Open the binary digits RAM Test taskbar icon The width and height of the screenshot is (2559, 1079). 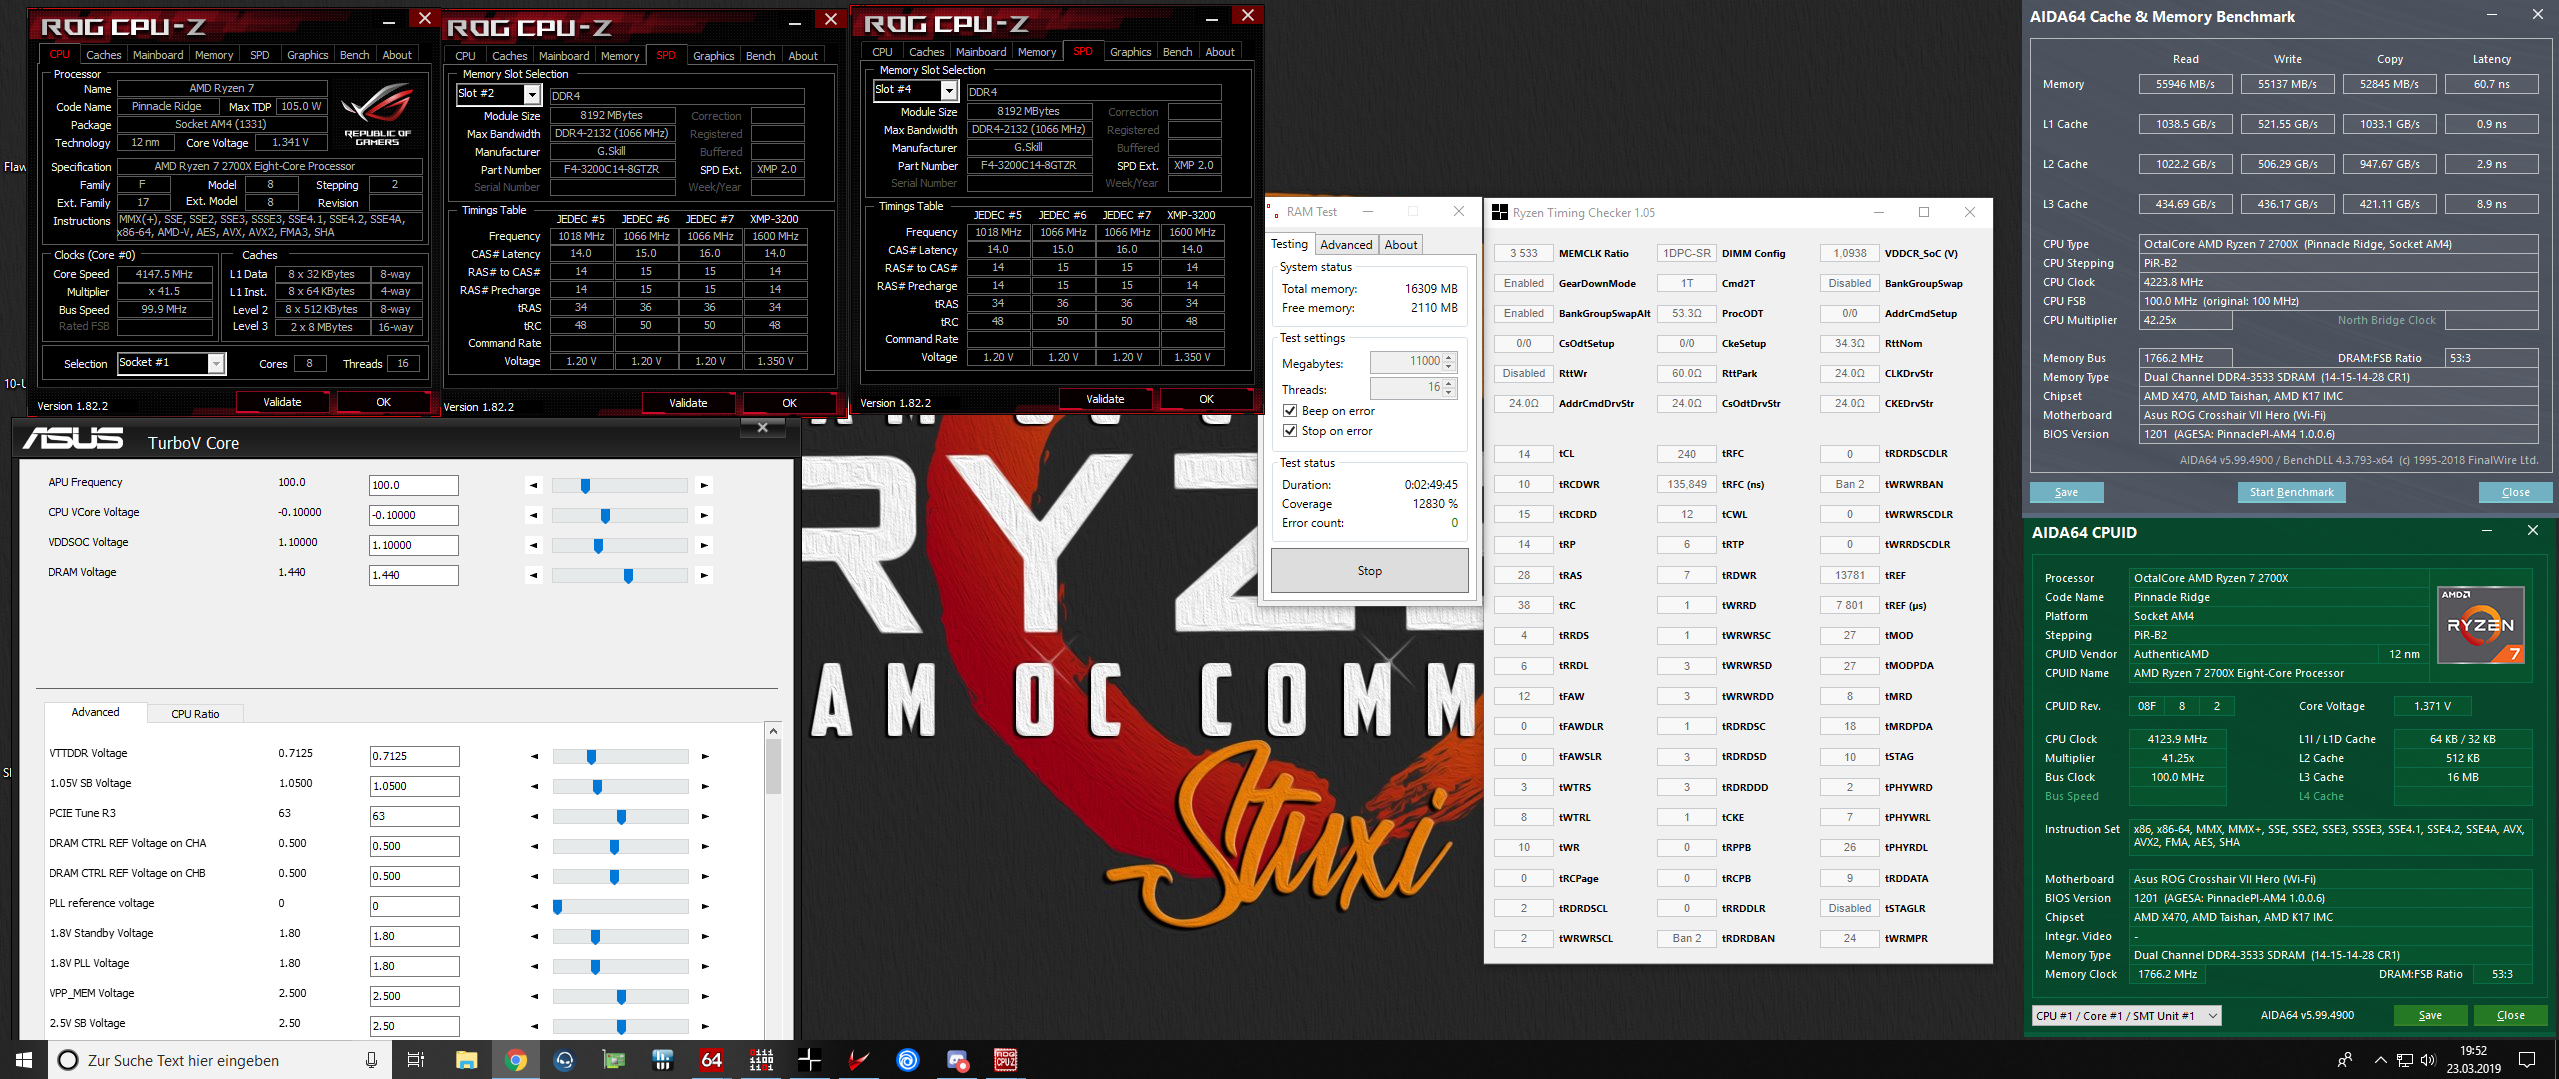(x=761, y=1060)
